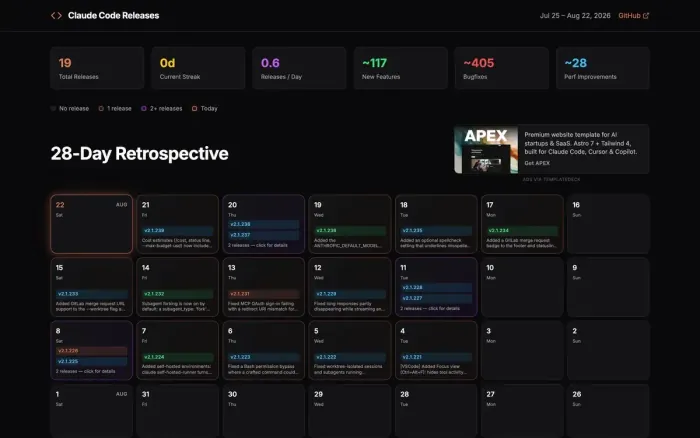
Task: Click the 0d Current Streak stat card
Action: [x=198, y=68]
